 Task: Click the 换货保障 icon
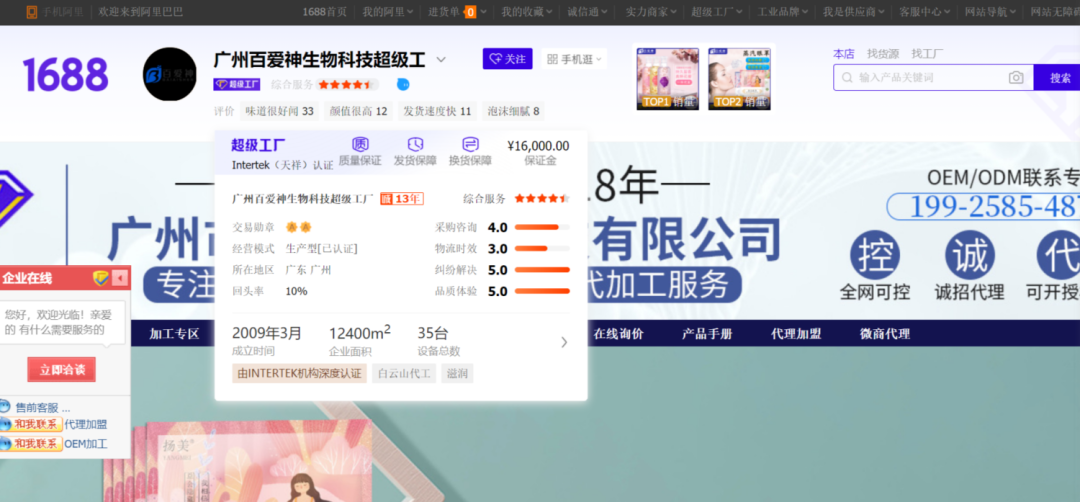click(x=470, y=144)
